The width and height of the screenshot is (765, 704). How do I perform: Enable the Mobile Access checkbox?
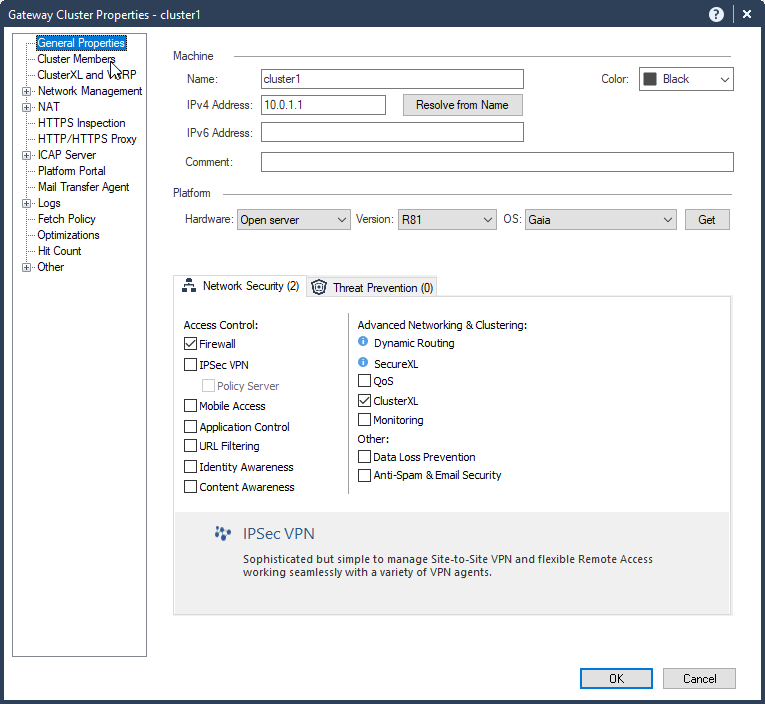pyautogui.click(x=190, y=406)
